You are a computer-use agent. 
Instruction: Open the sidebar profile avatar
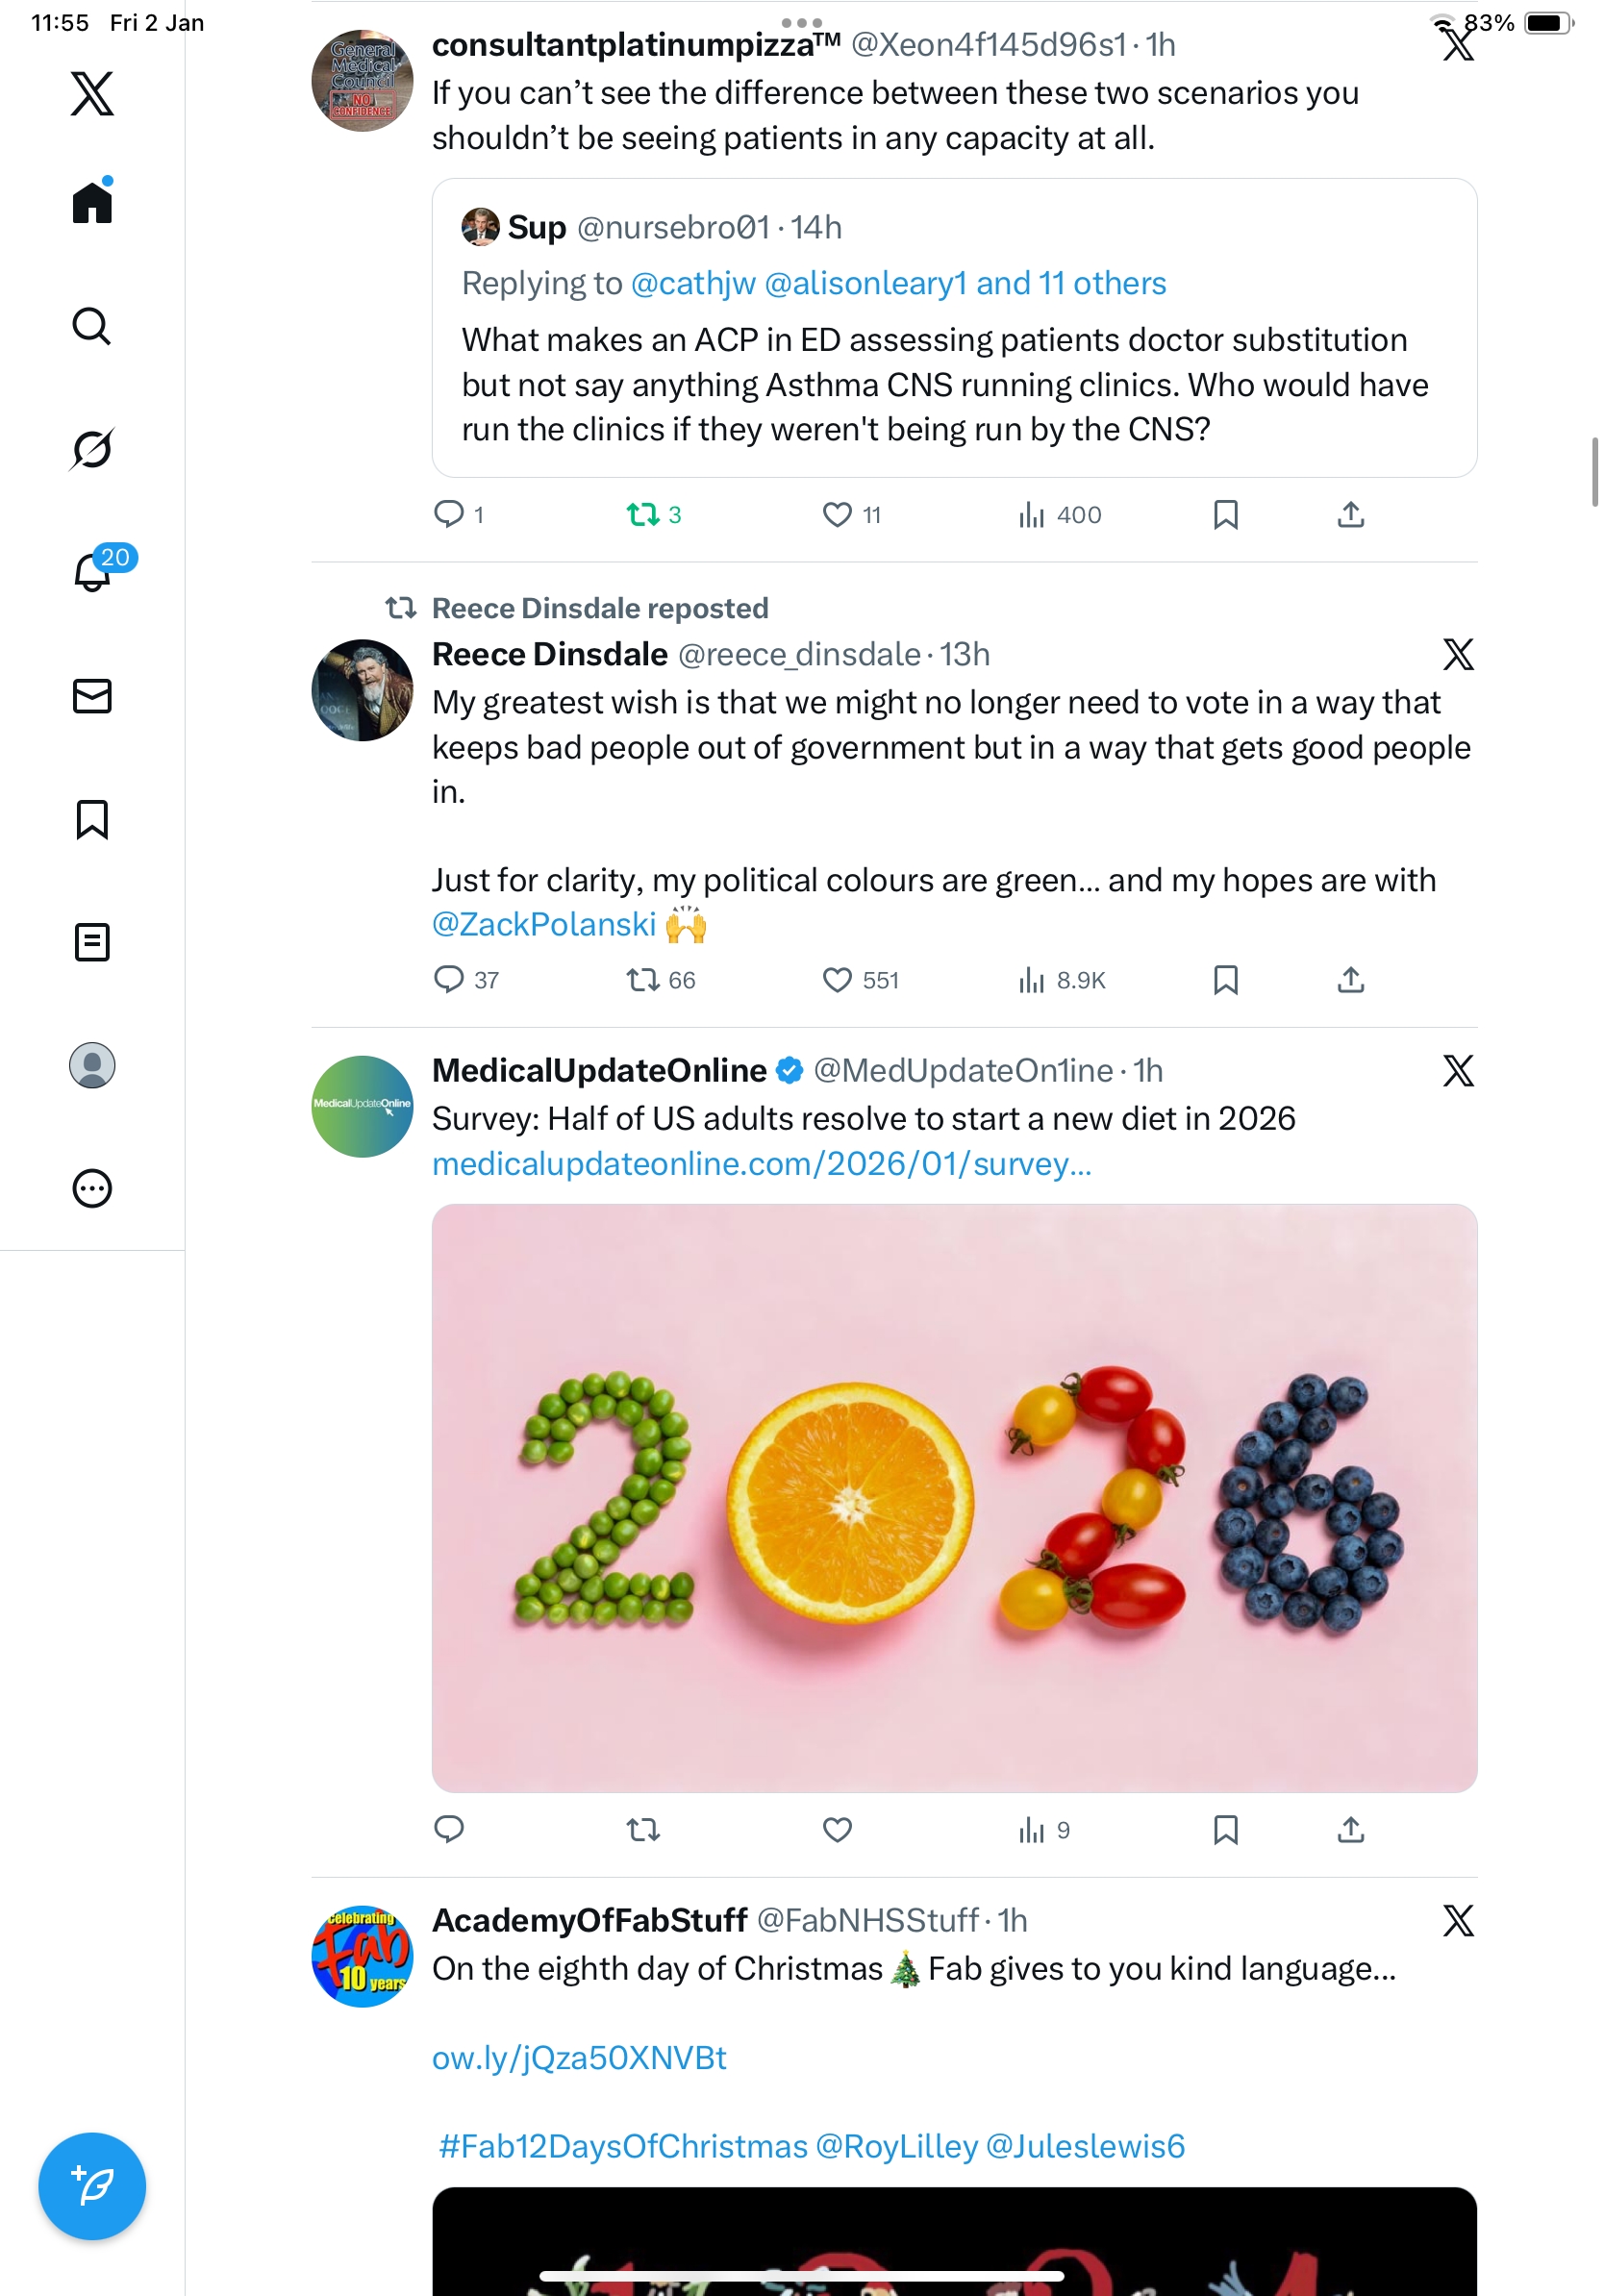point(92,1065)
